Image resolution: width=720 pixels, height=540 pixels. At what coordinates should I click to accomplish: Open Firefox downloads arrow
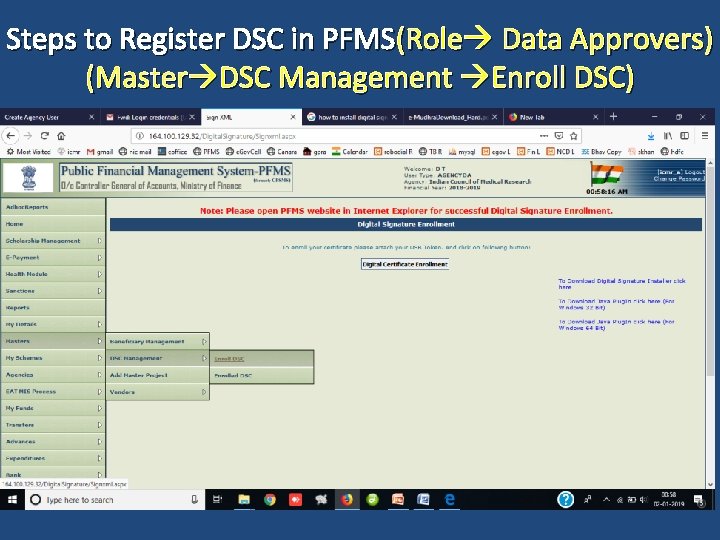651,136
